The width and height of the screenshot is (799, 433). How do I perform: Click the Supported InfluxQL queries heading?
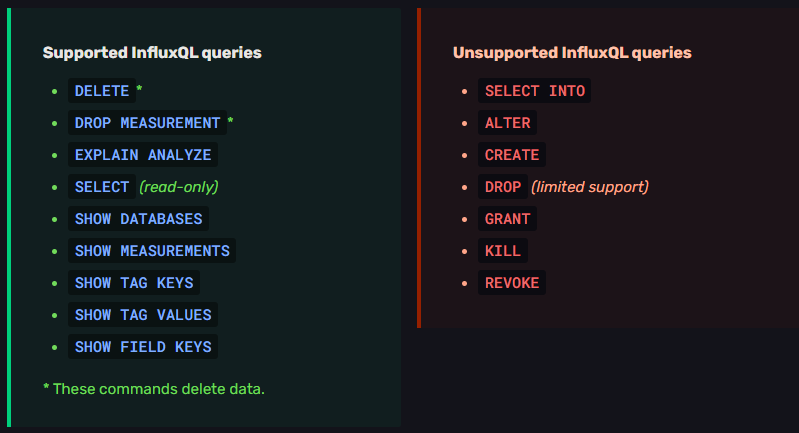(152, 52)
